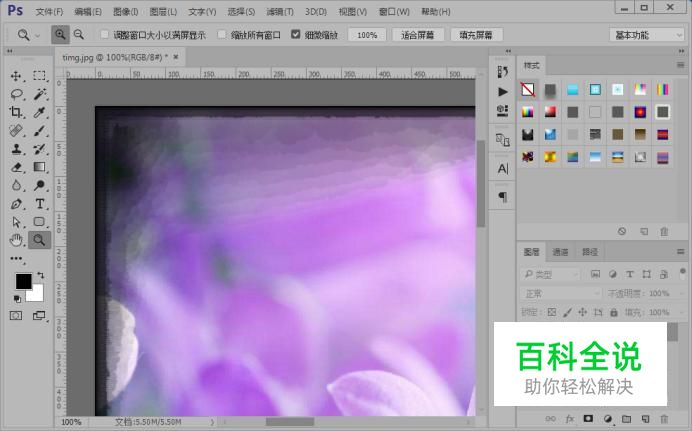Viewport: 692px width, 431px height.
Task: Open the layer blend mode dropdown
Action: (x=561, y=293)
